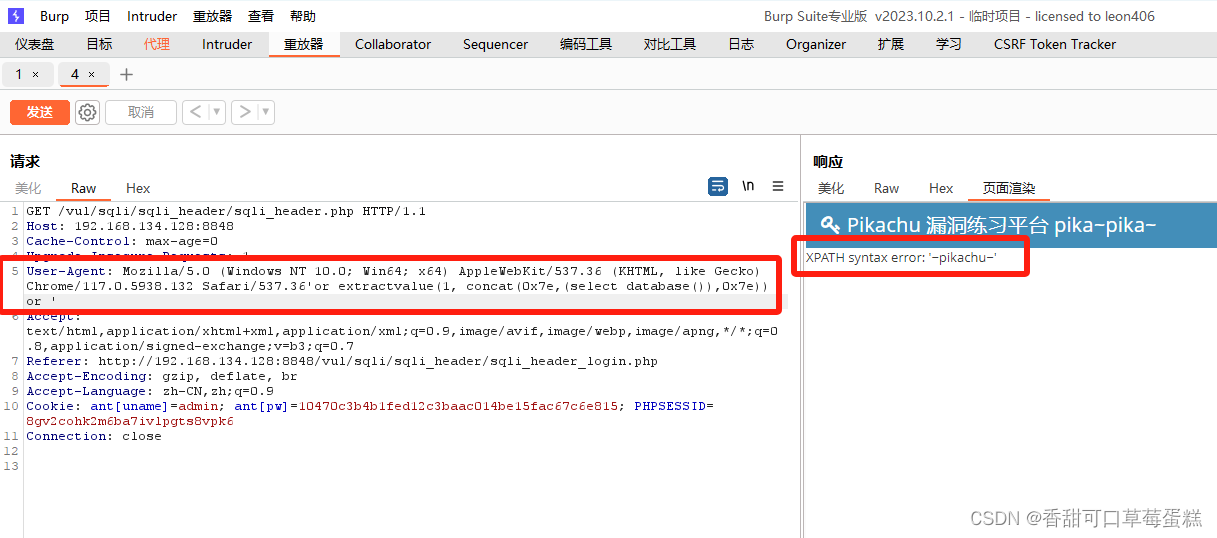Select Repeater tab 1
The width and height of the screenshot is (1217, 538).
(18, 75)
